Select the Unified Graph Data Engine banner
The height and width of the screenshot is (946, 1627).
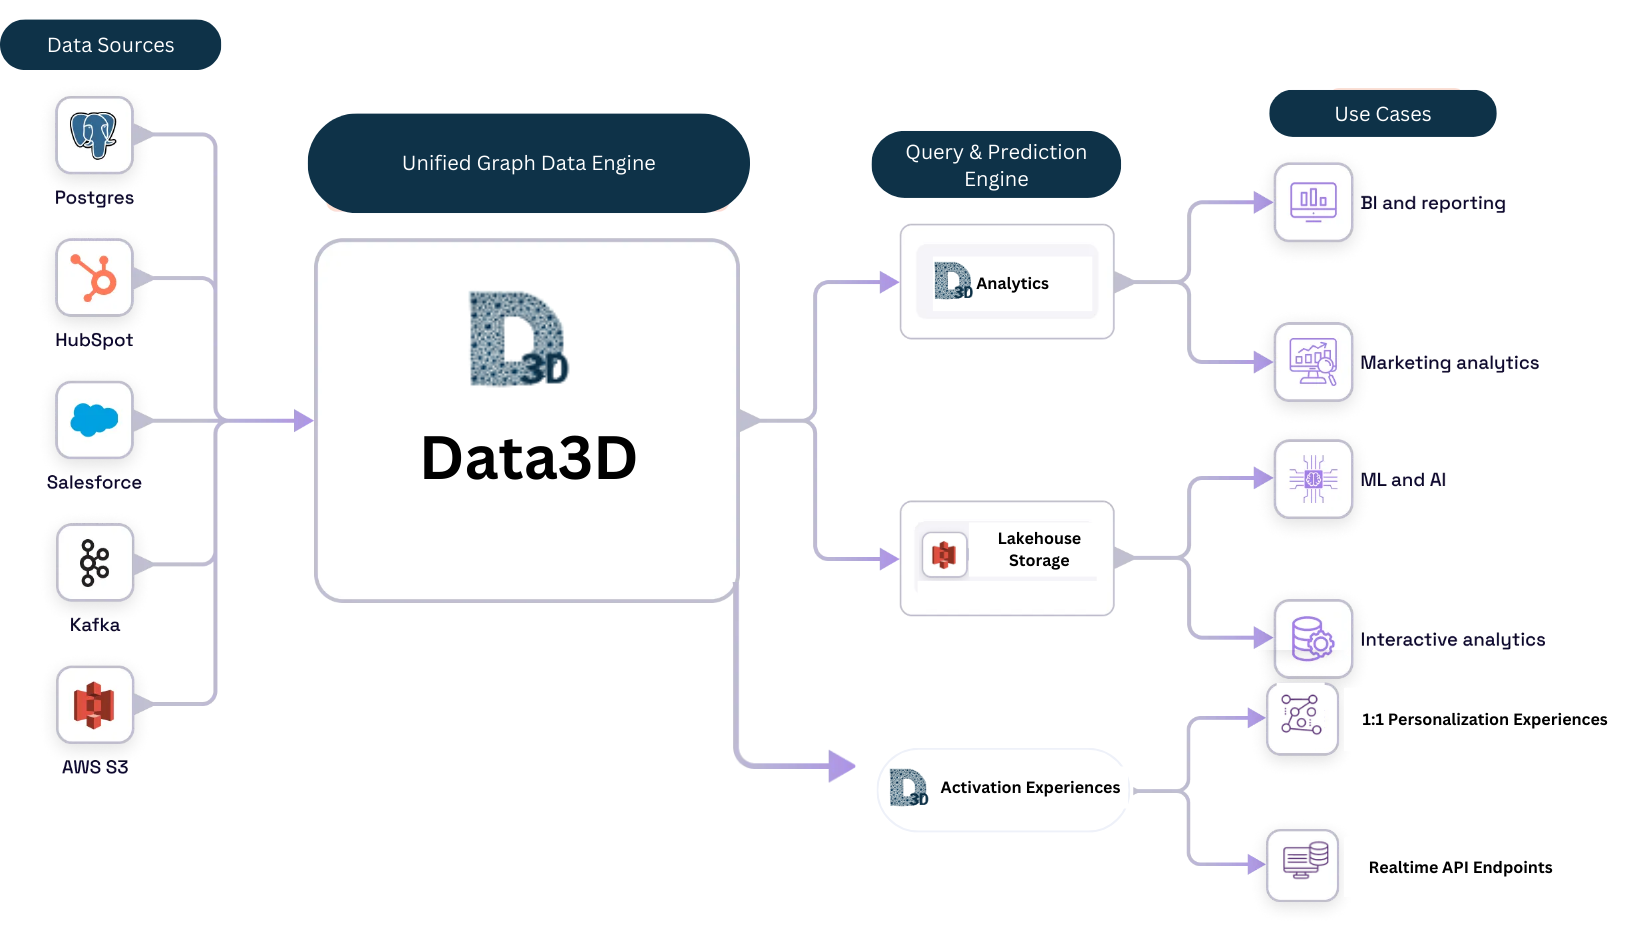[528, 162]
